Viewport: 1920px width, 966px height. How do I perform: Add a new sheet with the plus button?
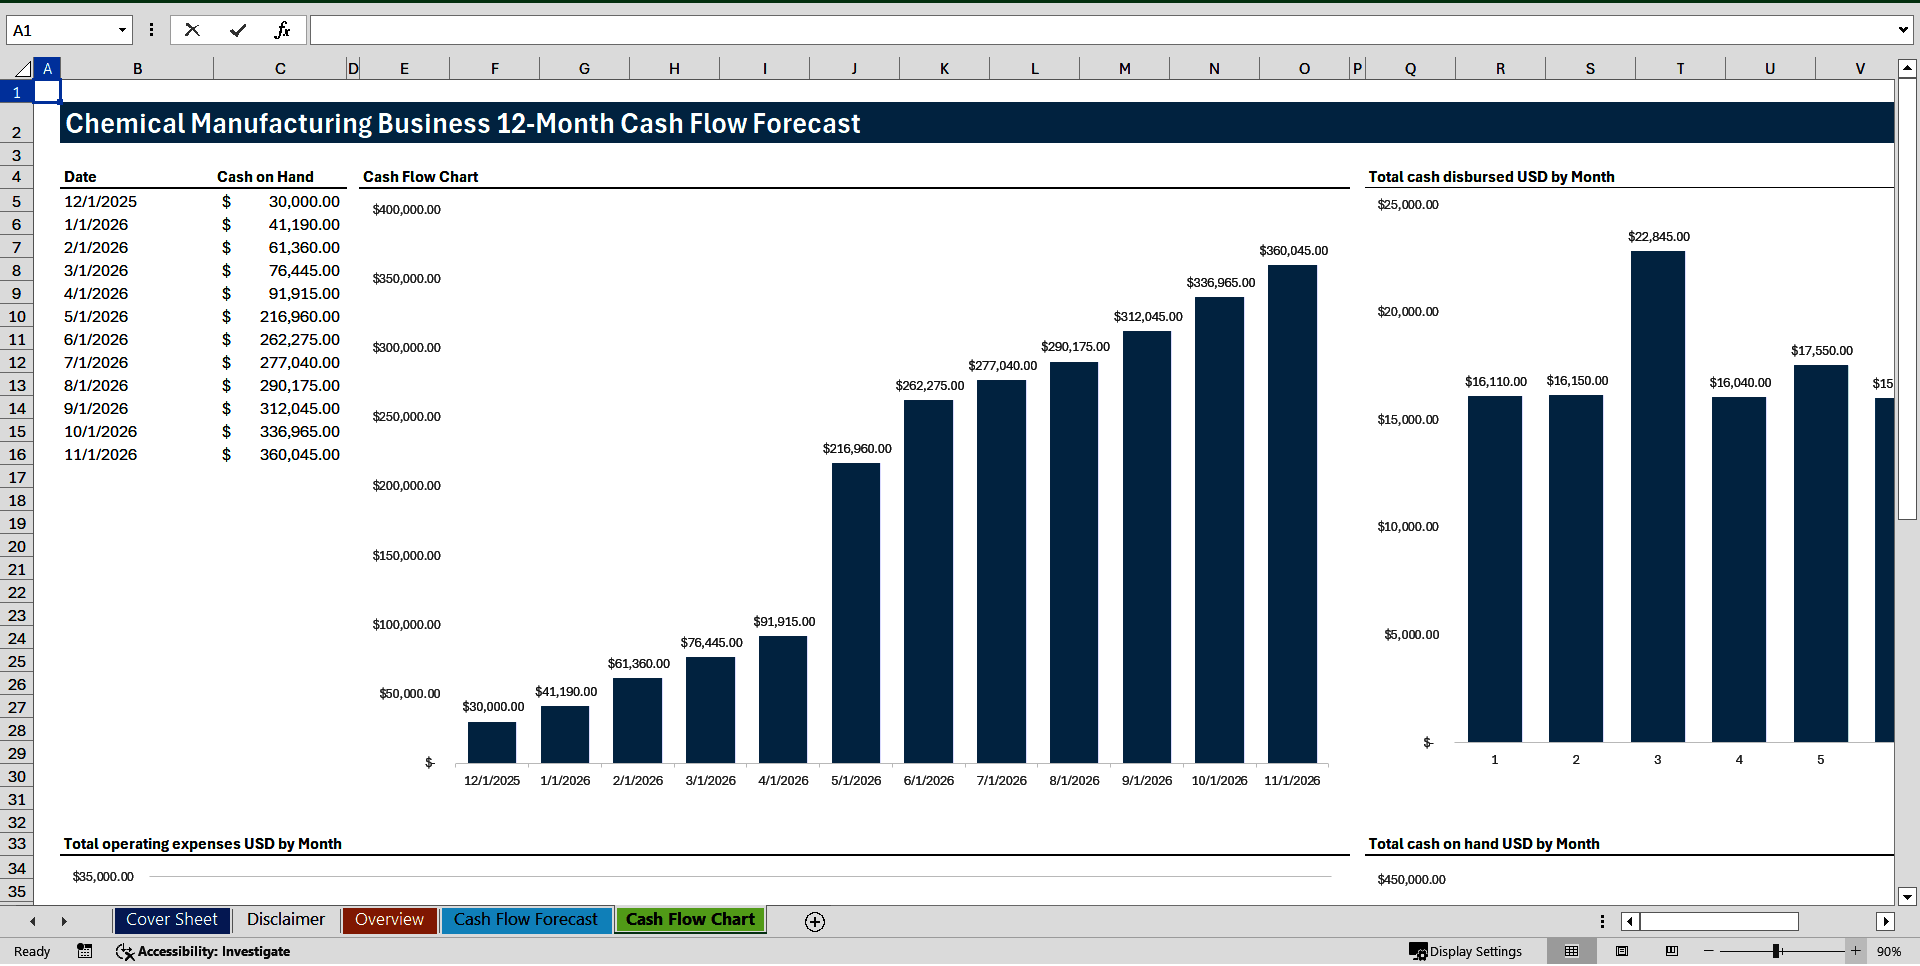click(814, 921)
